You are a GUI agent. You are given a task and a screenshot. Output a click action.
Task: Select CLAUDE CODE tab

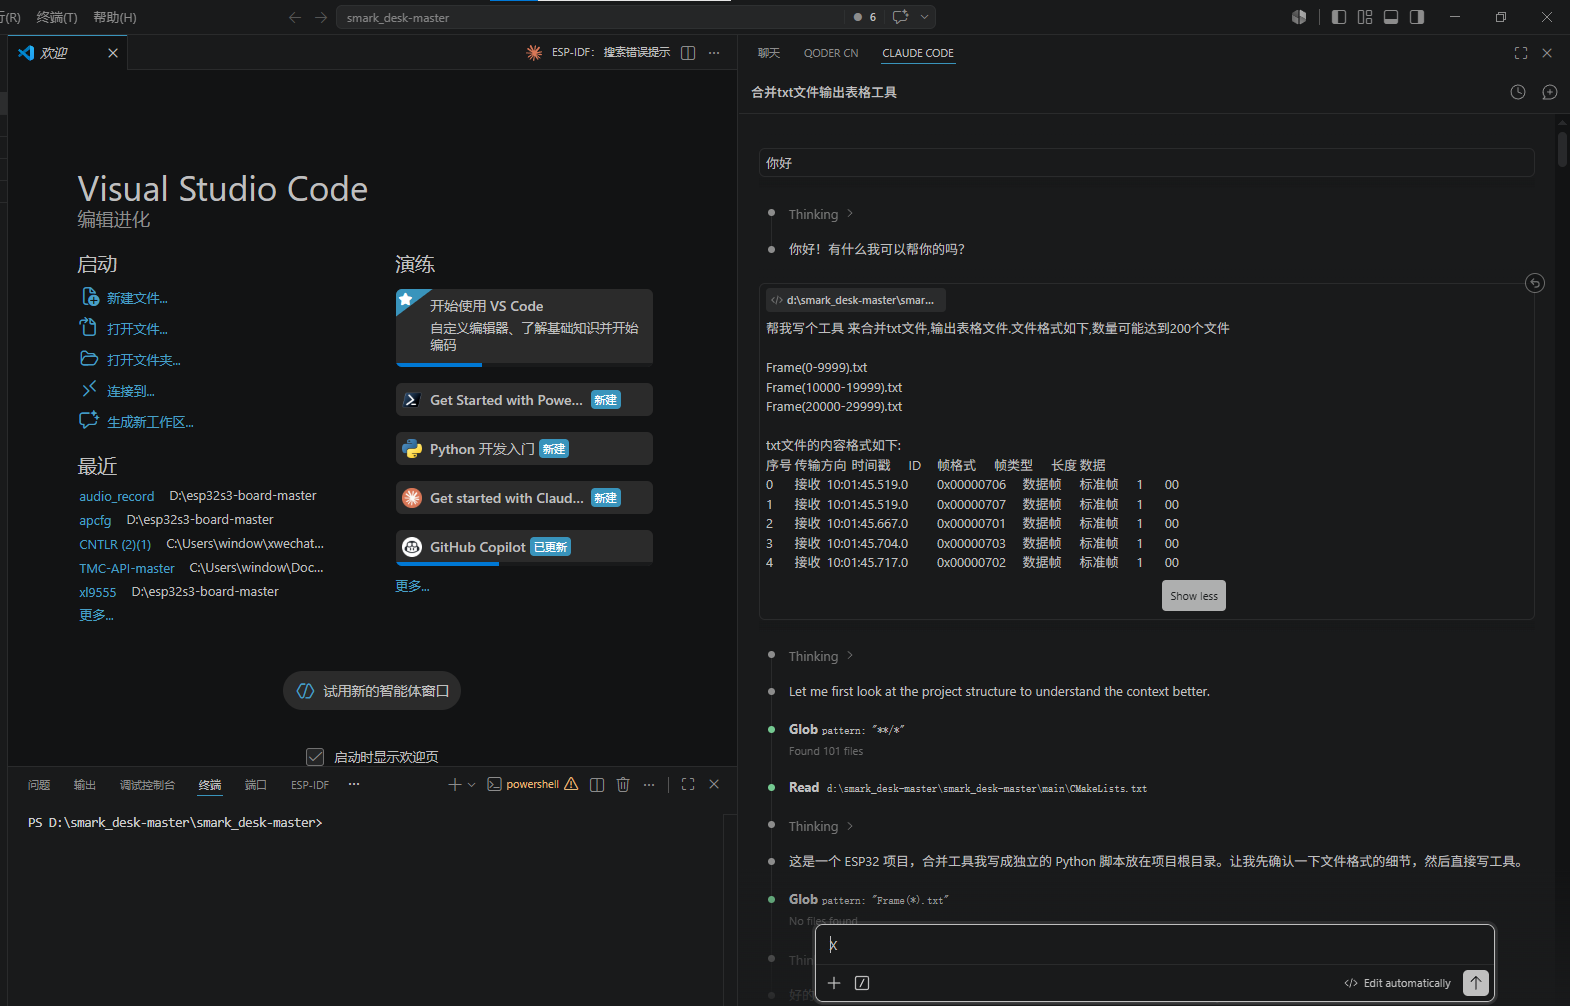918,53
